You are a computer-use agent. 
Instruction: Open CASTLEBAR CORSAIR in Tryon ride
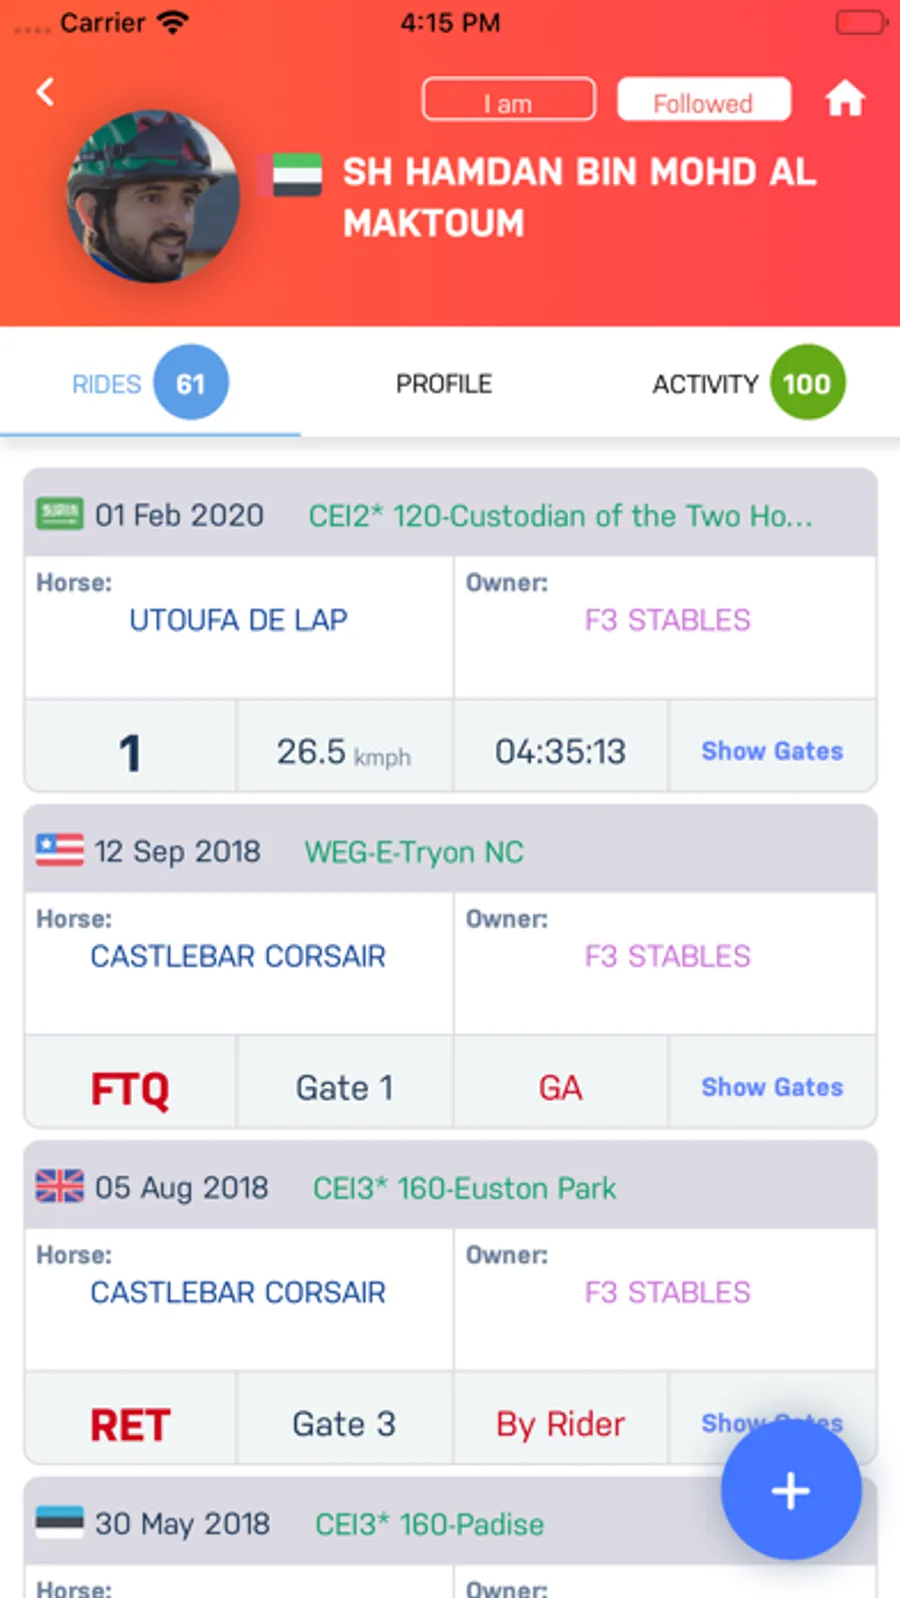click(238, 956)
